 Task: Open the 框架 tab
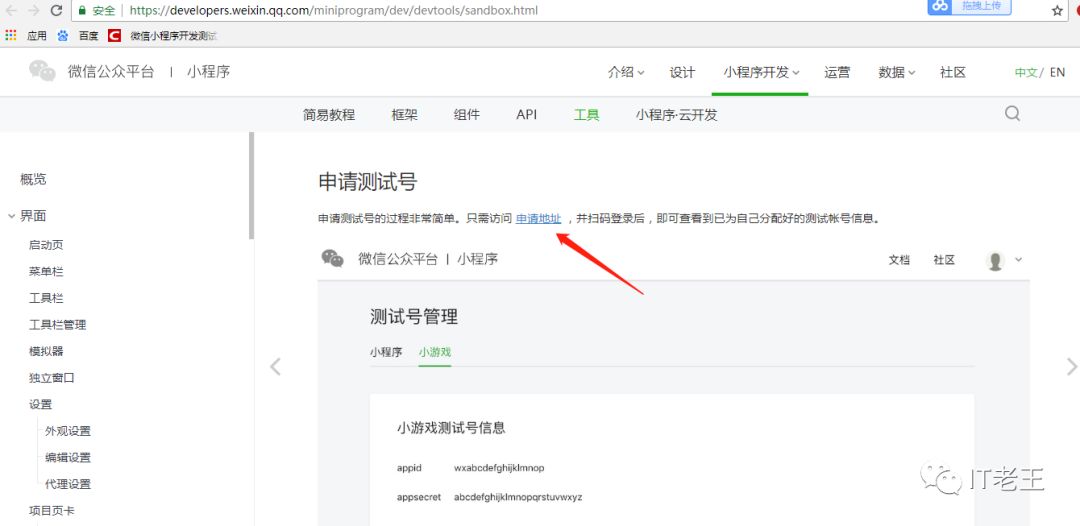(x=404, y=115)
